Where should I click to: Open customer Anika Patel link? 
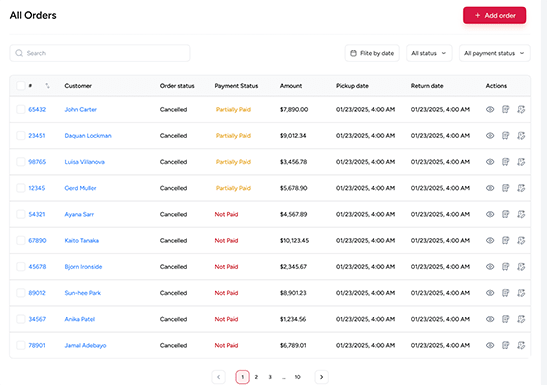pos(80,319)
